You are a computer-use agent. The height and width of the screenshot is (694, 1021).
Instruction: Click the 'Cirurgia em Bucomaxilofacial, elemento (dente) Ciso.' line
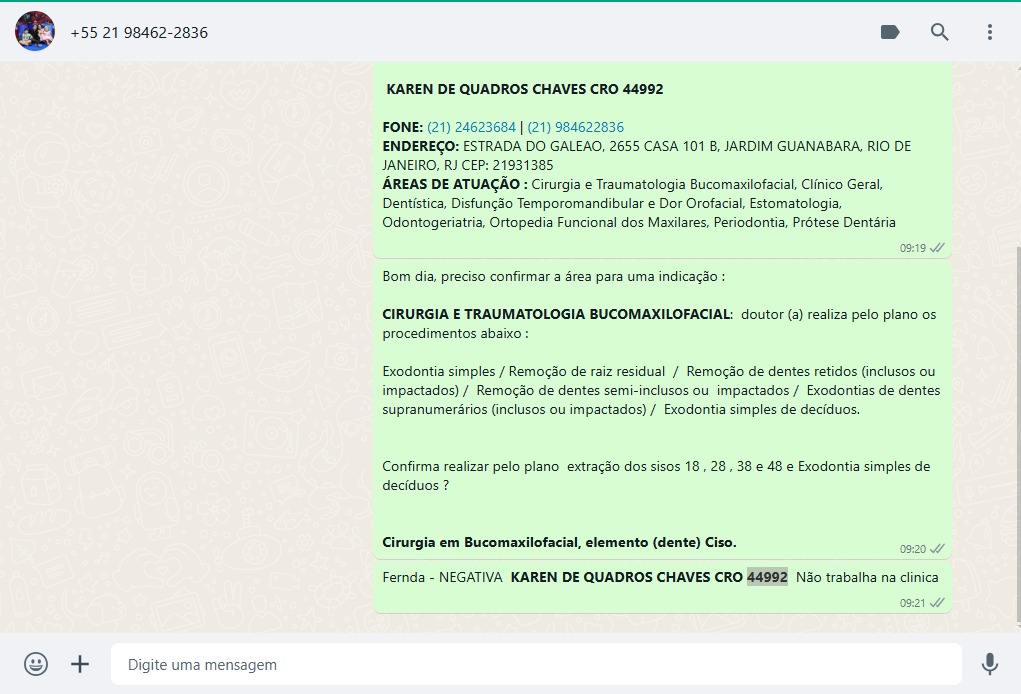[559, 542]
